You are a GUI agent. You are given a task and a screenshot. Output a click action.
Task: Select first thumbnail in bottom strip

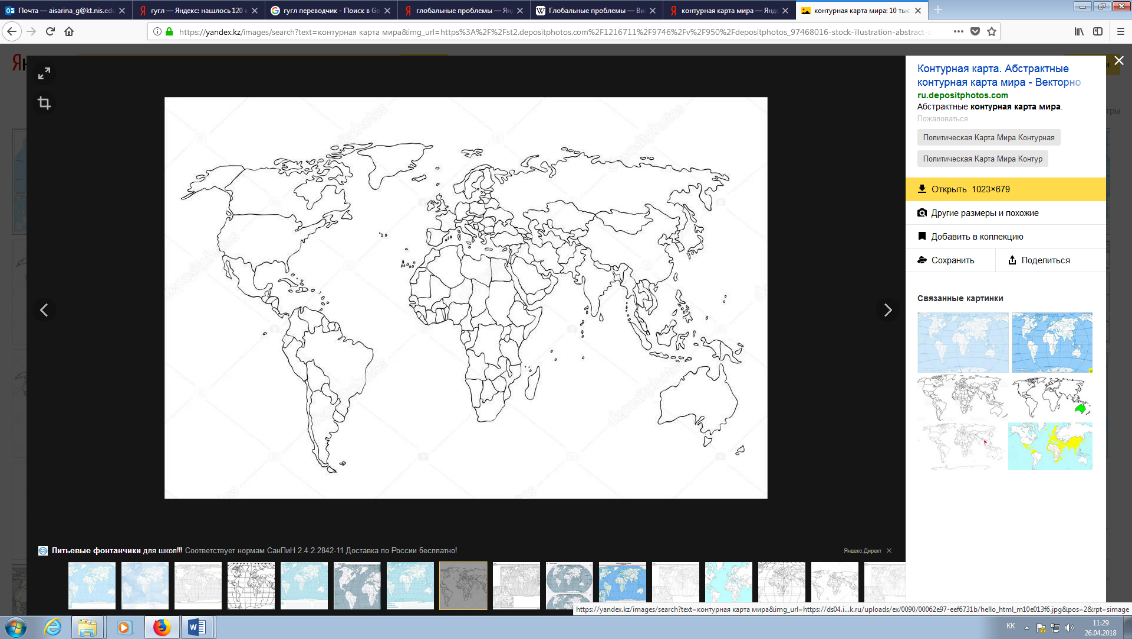click(92, 586)
